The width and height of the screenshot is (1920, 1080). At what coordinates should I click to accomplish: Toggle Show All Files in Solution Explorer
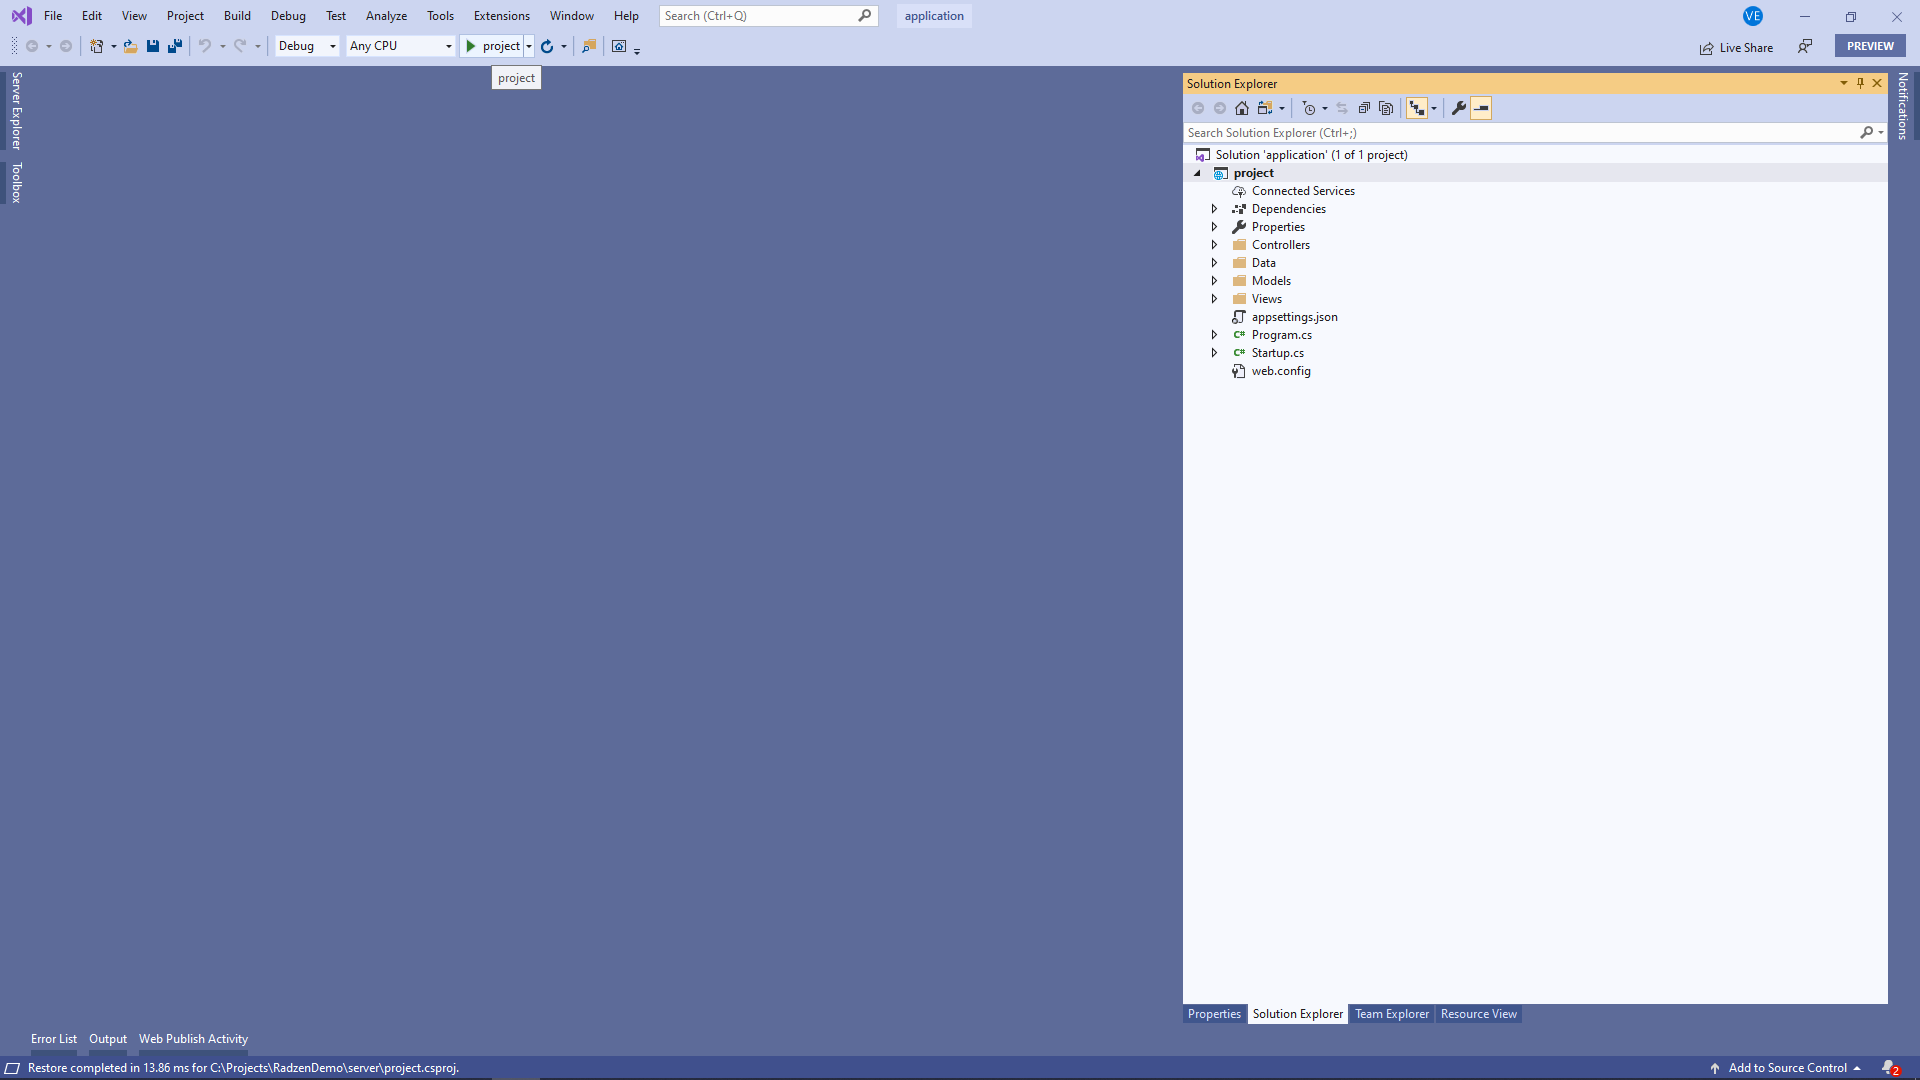[x=1386, y=108]
